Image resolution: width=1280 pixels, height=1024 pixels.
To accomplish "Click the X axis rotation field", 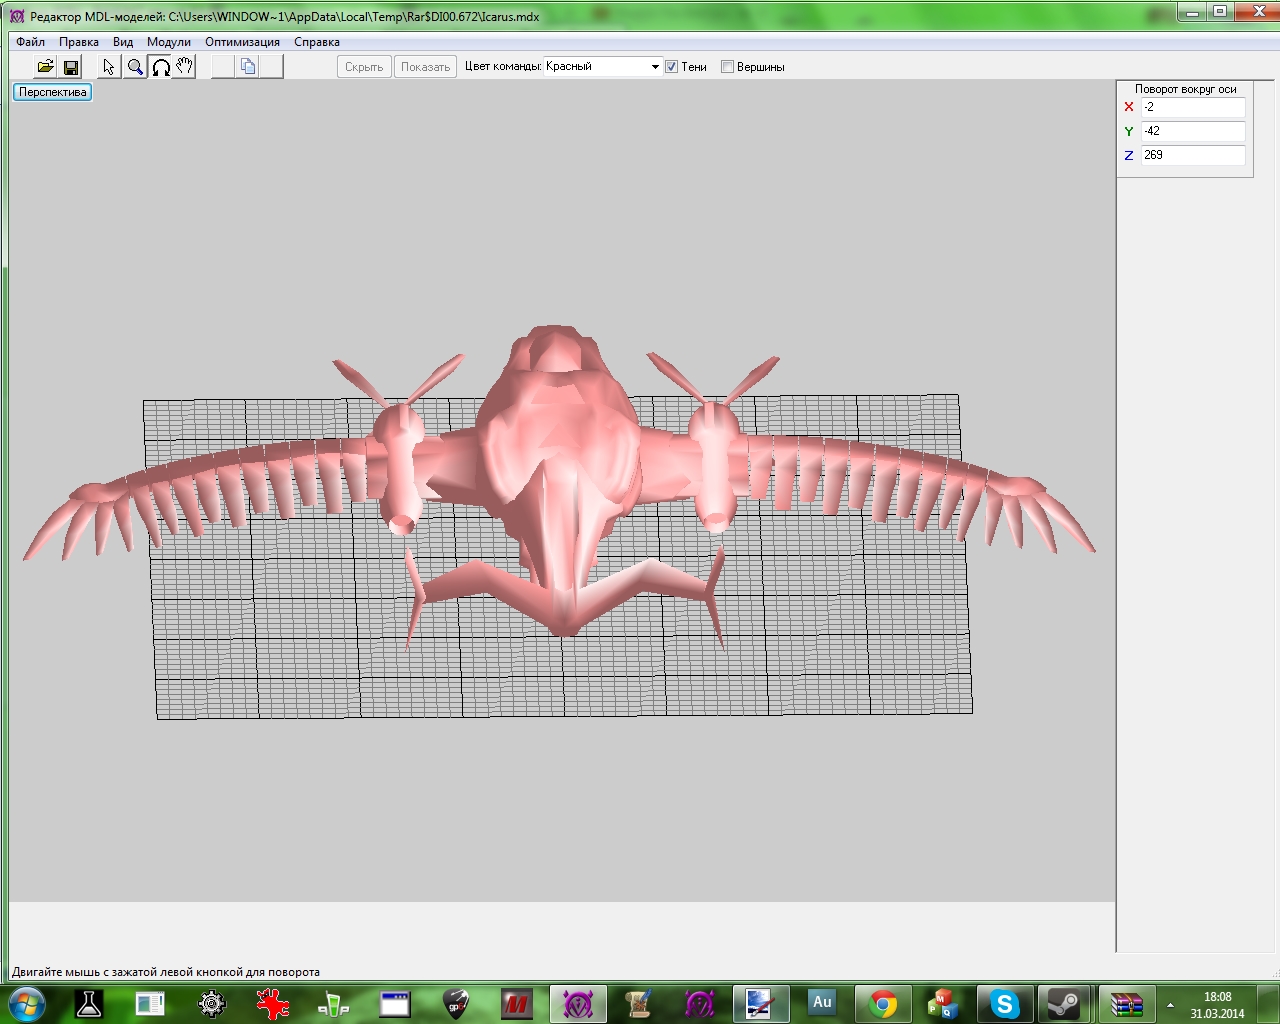I will (1193, 107).
